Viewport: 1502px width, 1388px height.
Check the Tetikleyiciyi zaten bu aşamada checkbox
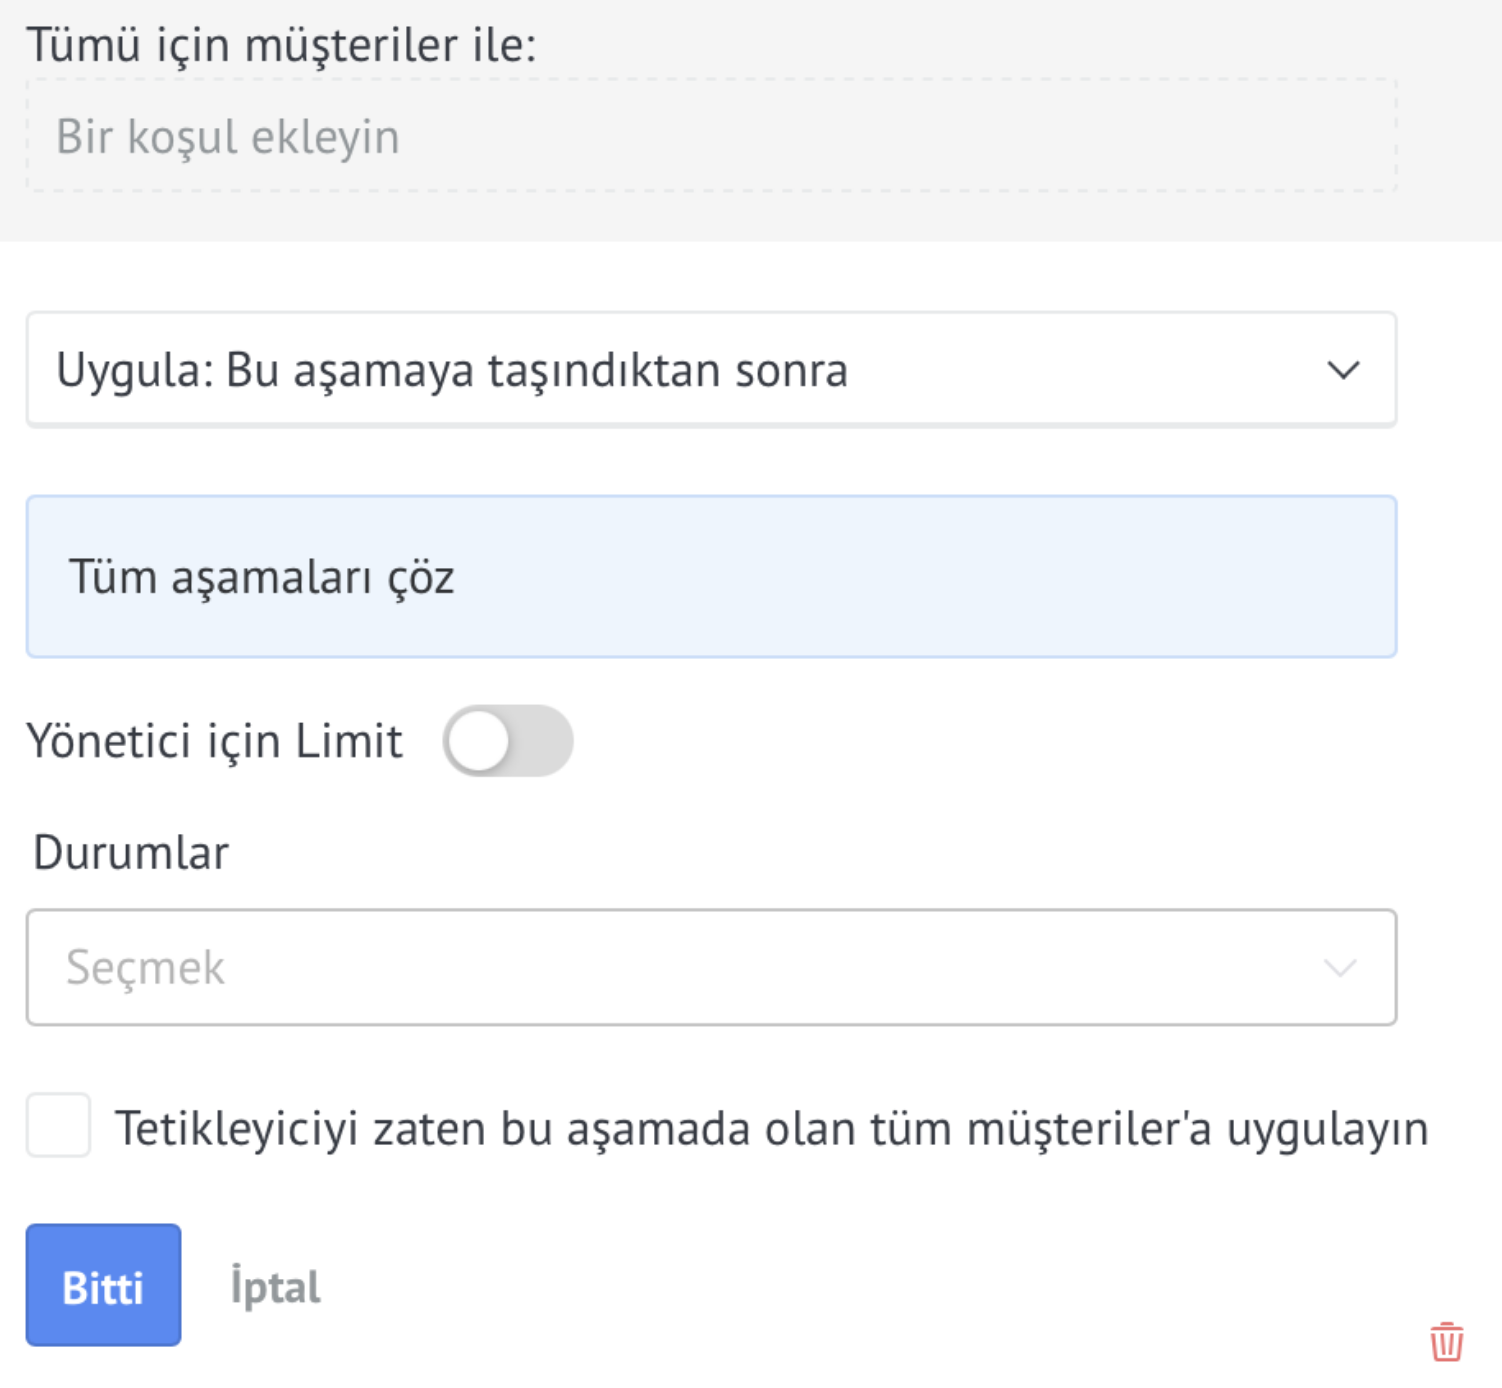pos(58,1126)
